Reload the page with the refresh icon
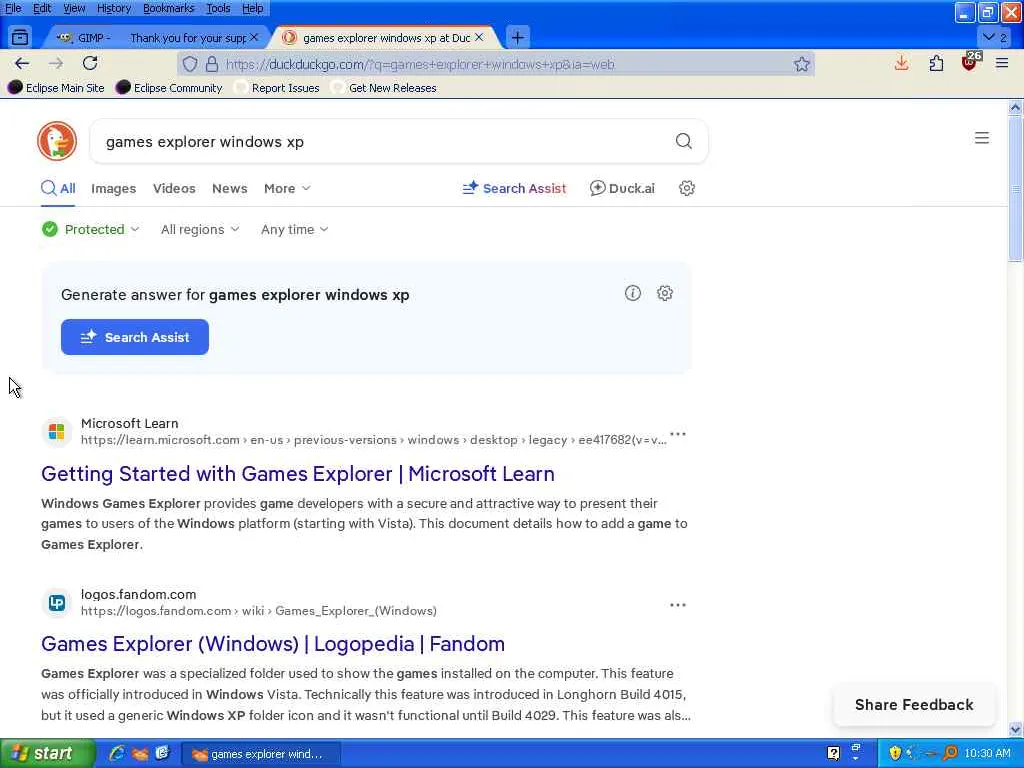Viewport: 1024px width, 768px height. point(90,63)
